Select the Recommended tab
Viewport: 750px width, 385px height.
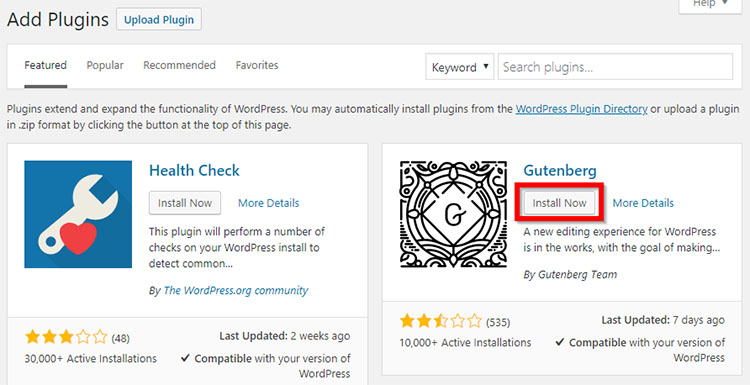pos(179,65)
